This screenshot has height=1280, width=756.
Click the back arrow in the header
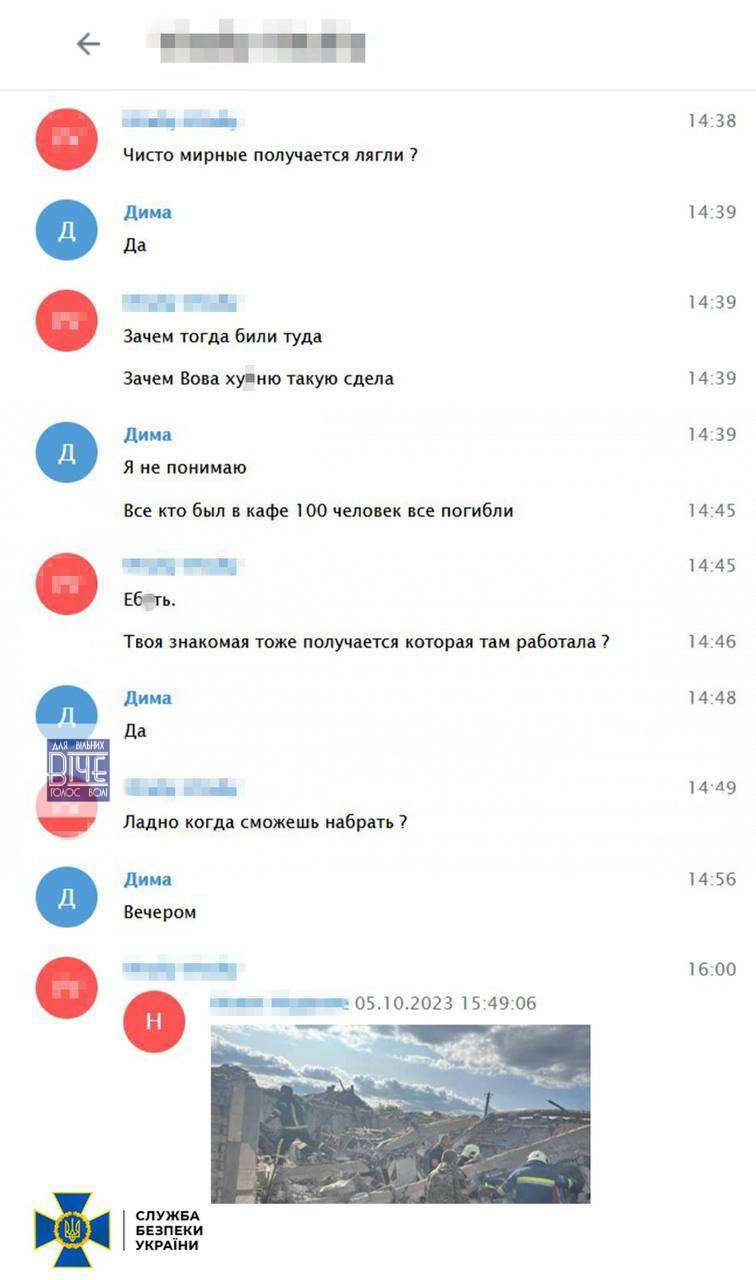(88, 43)
